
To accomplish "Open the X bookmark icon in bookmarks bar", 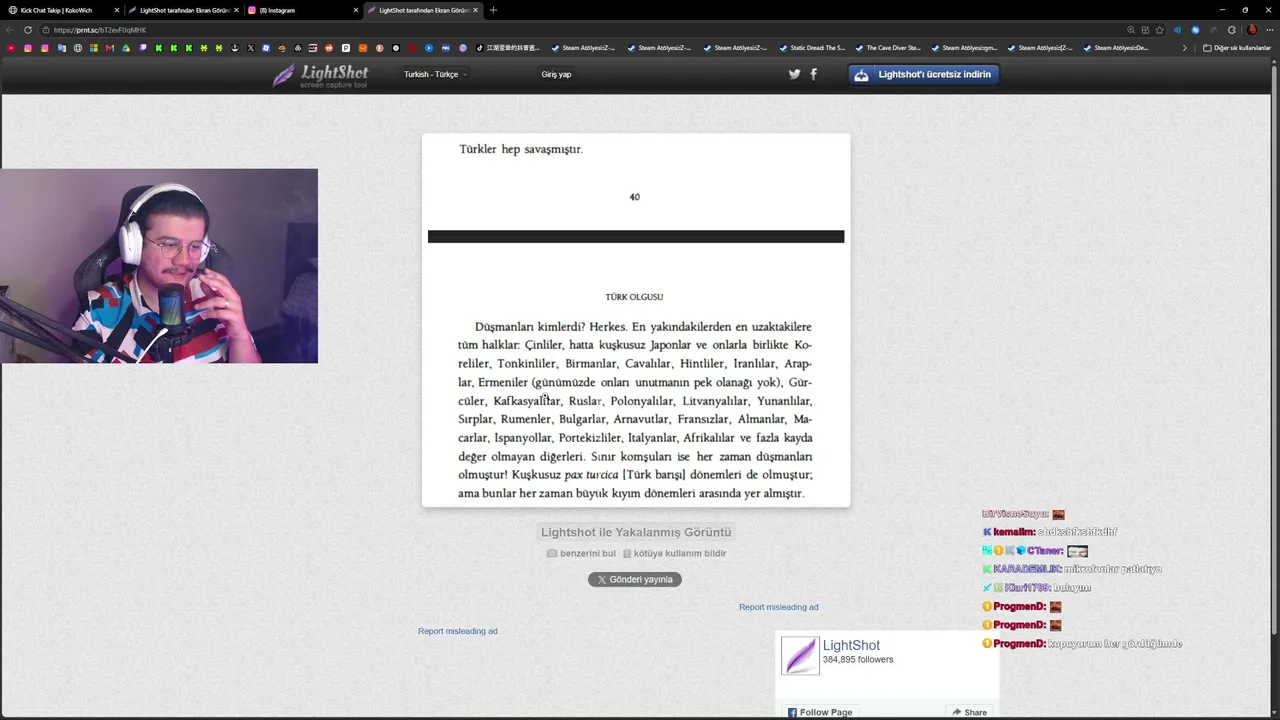I will tap(251, 47).
